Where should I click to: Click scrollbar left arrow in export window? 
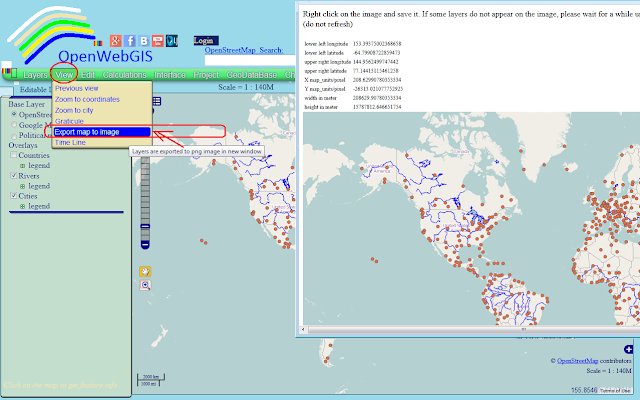[303, 329]
